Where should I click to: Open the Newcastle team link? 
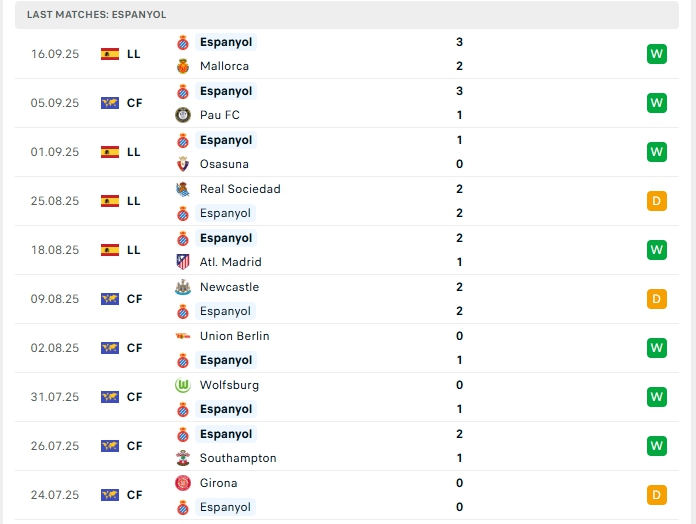click(x=229, y=287)
